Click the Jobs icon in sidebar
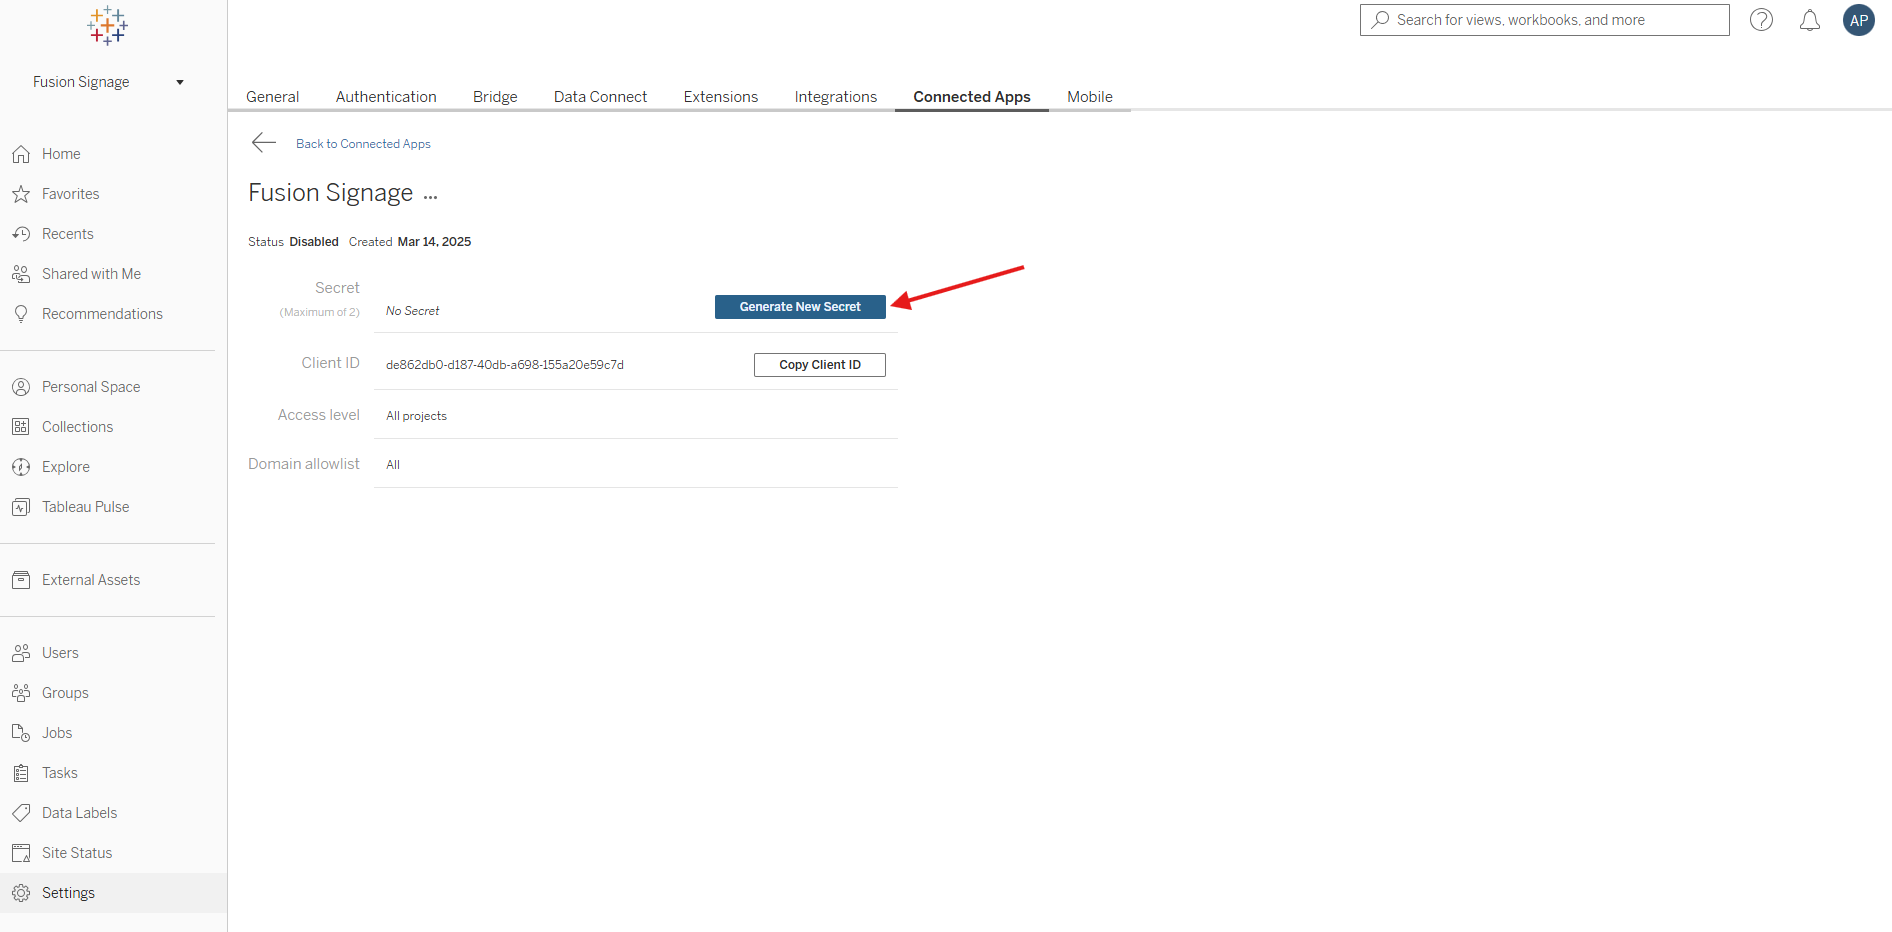Viewport: 1892px width, 932px height. 21,733
